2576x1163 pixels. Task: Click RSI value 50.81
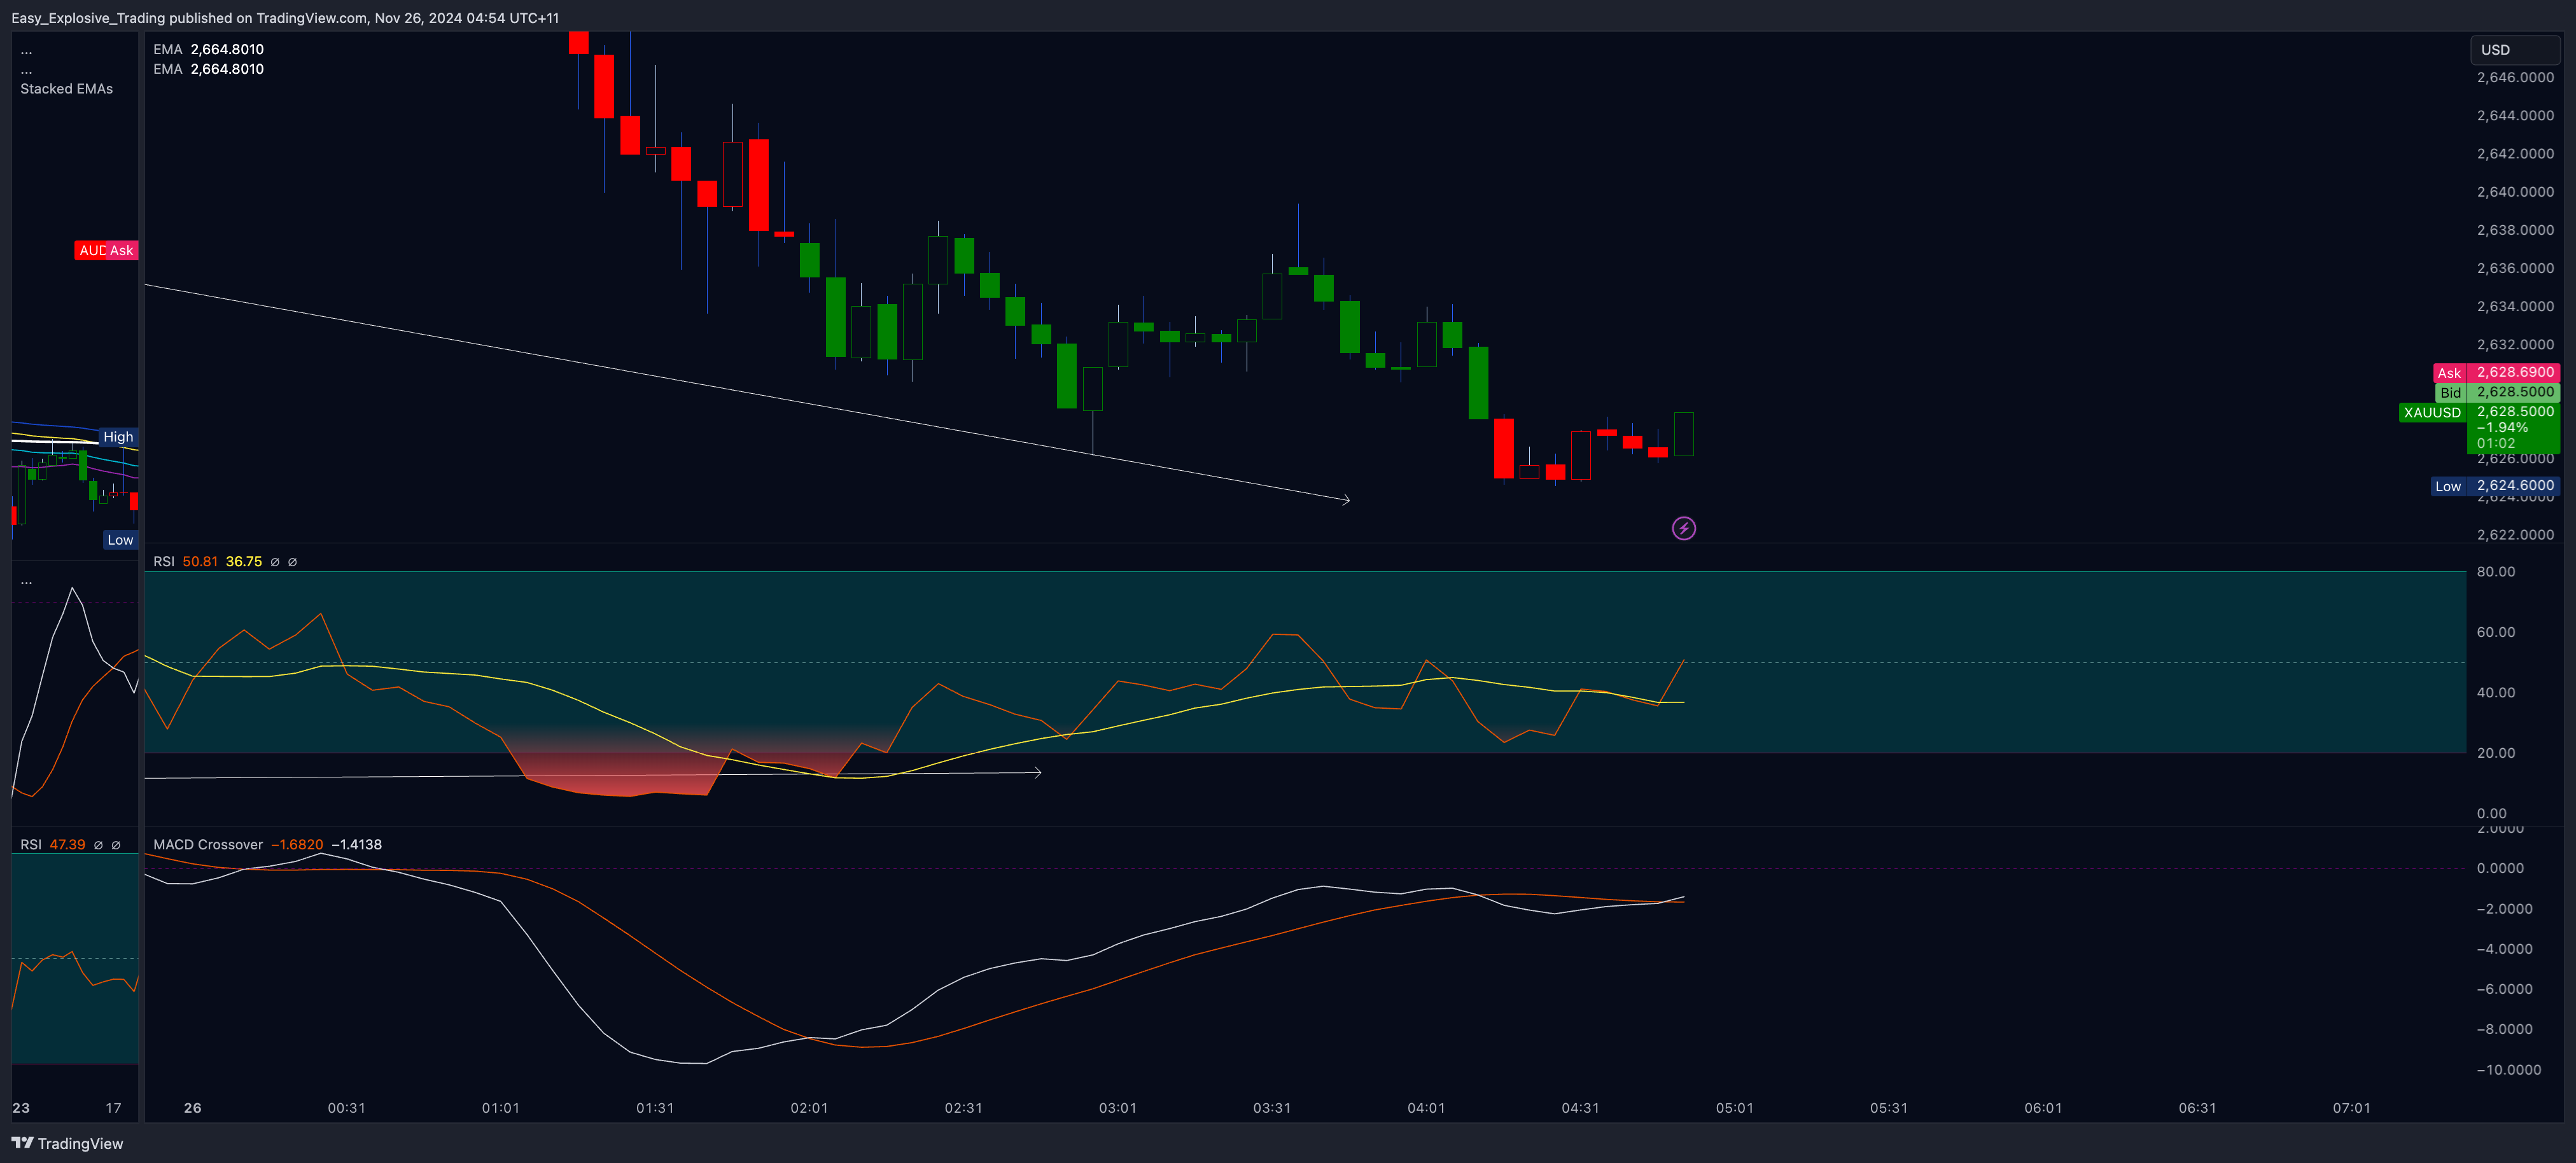[200, 562]
